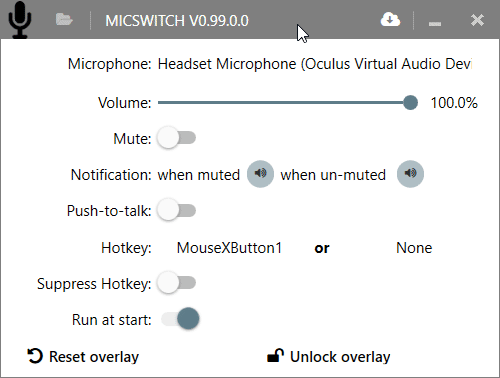Click the Volume slider handle
500x378 pixels.
point(410,103)
